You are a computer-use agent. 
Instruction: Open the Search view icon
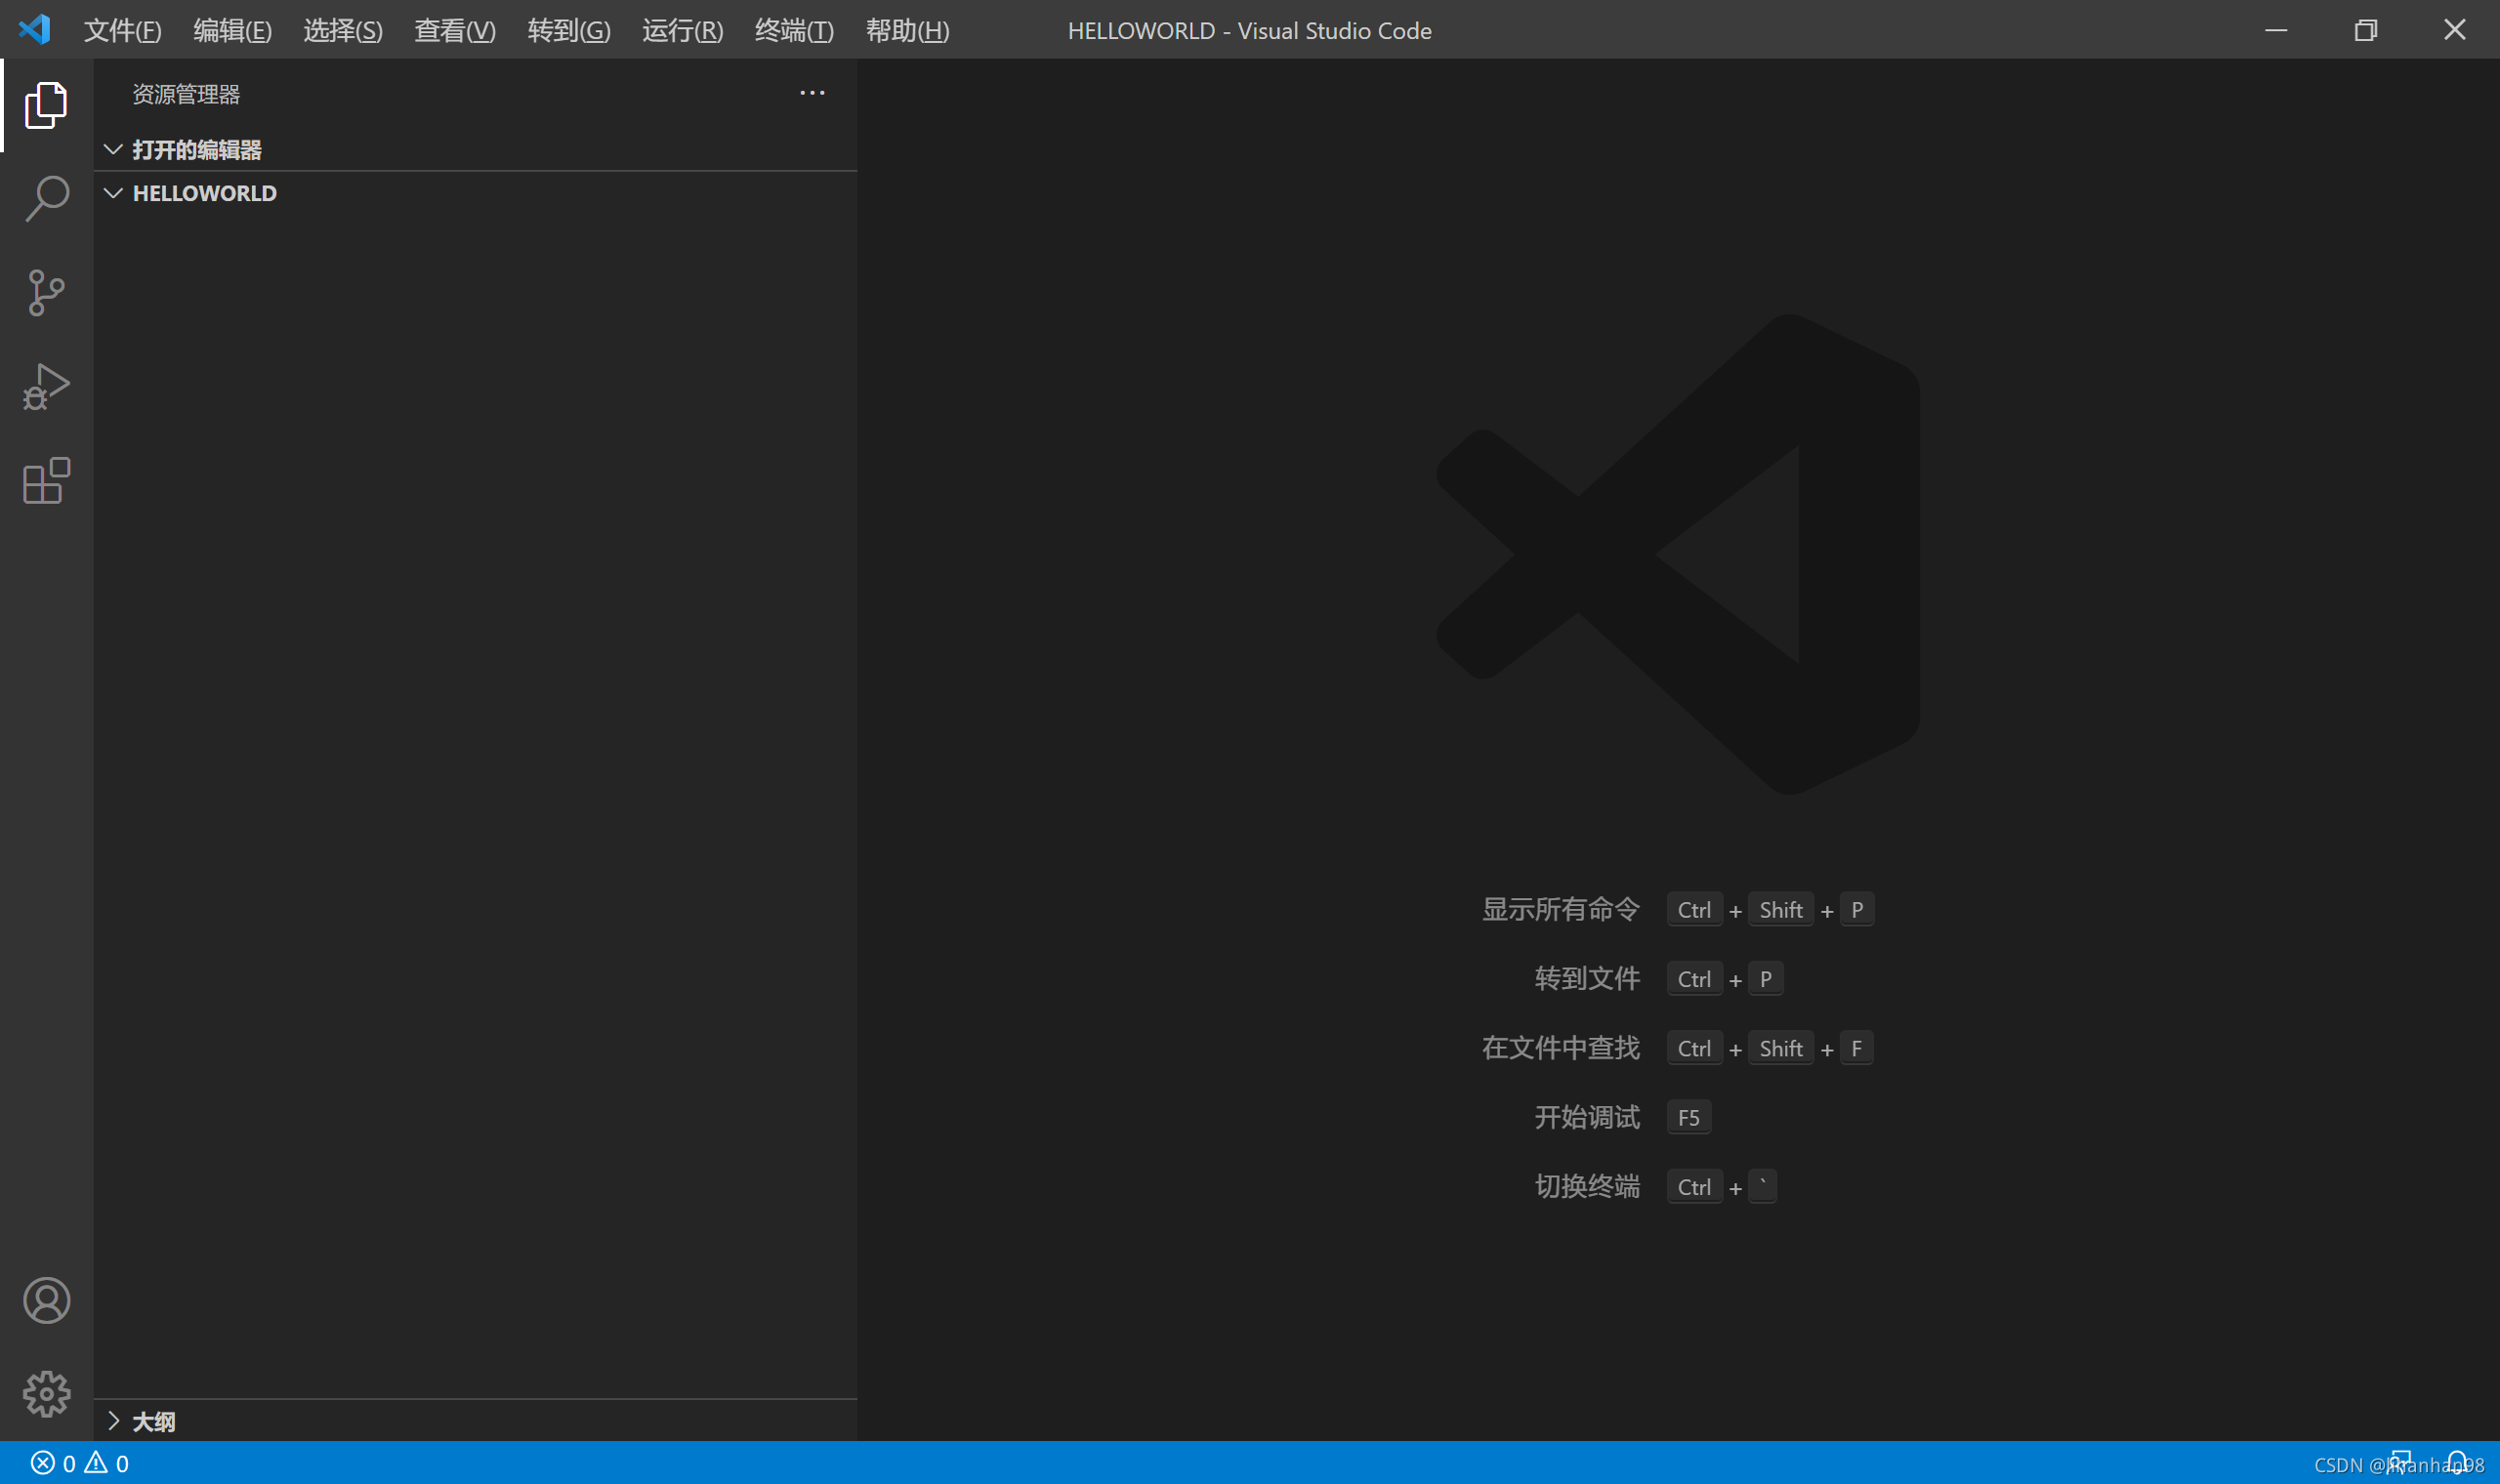coord(46,199)
